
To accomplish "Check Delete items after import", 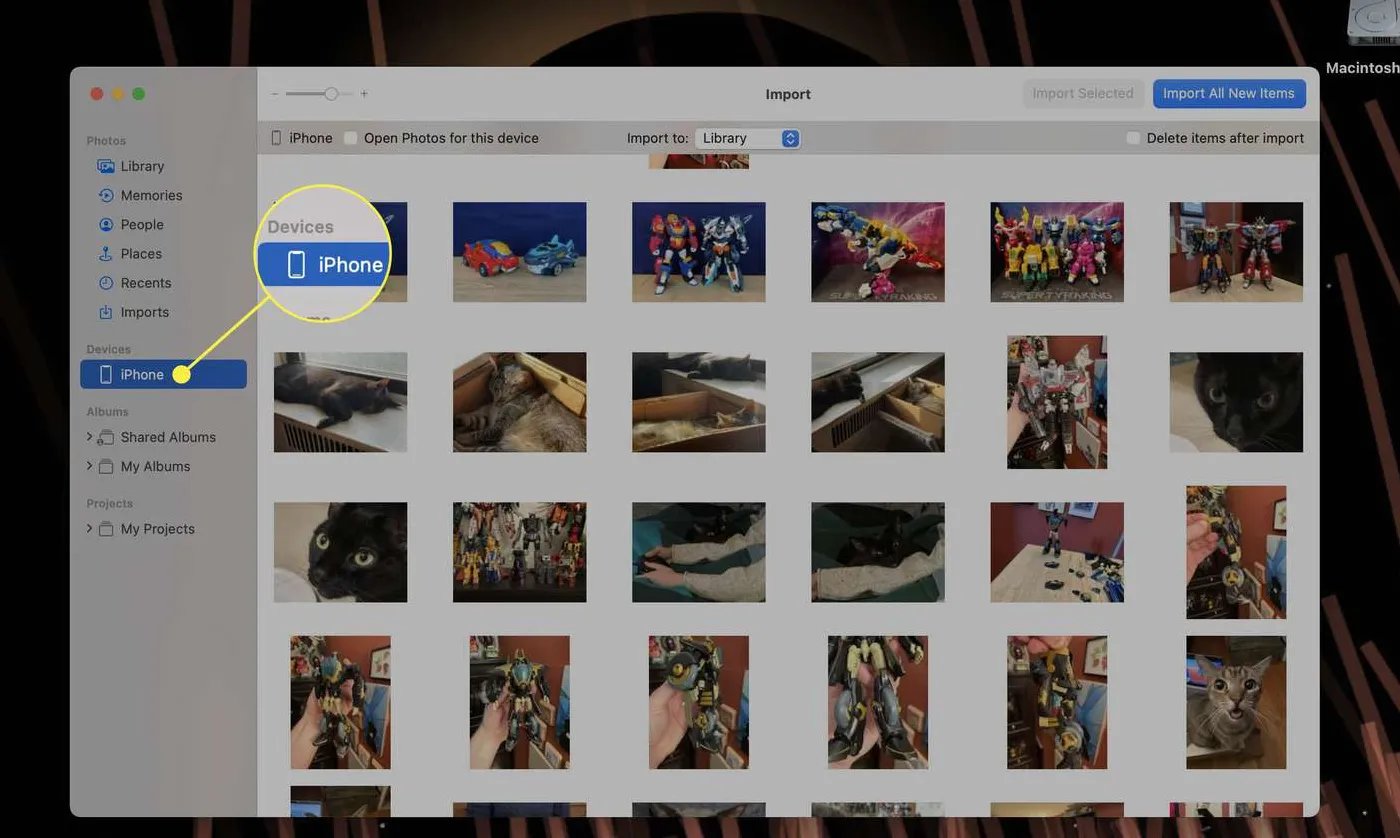I will (1133, 138).
